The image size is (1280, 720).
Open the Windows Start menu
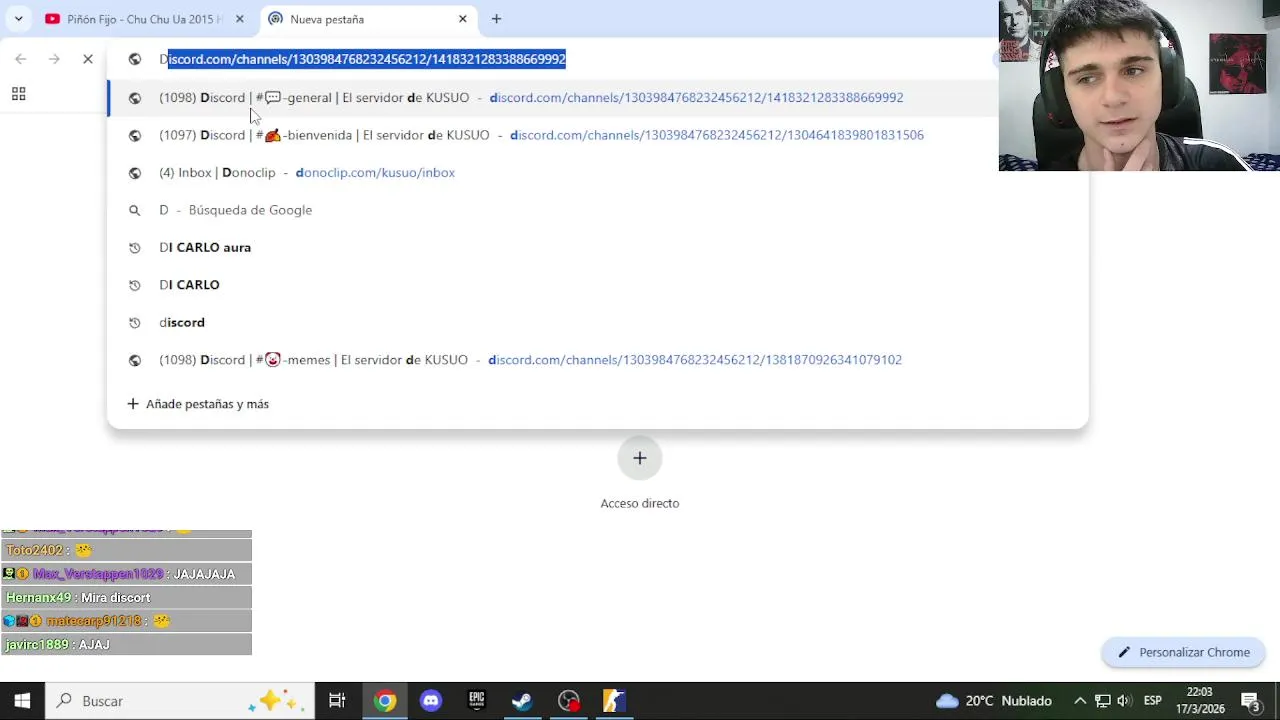coord(22,701)
